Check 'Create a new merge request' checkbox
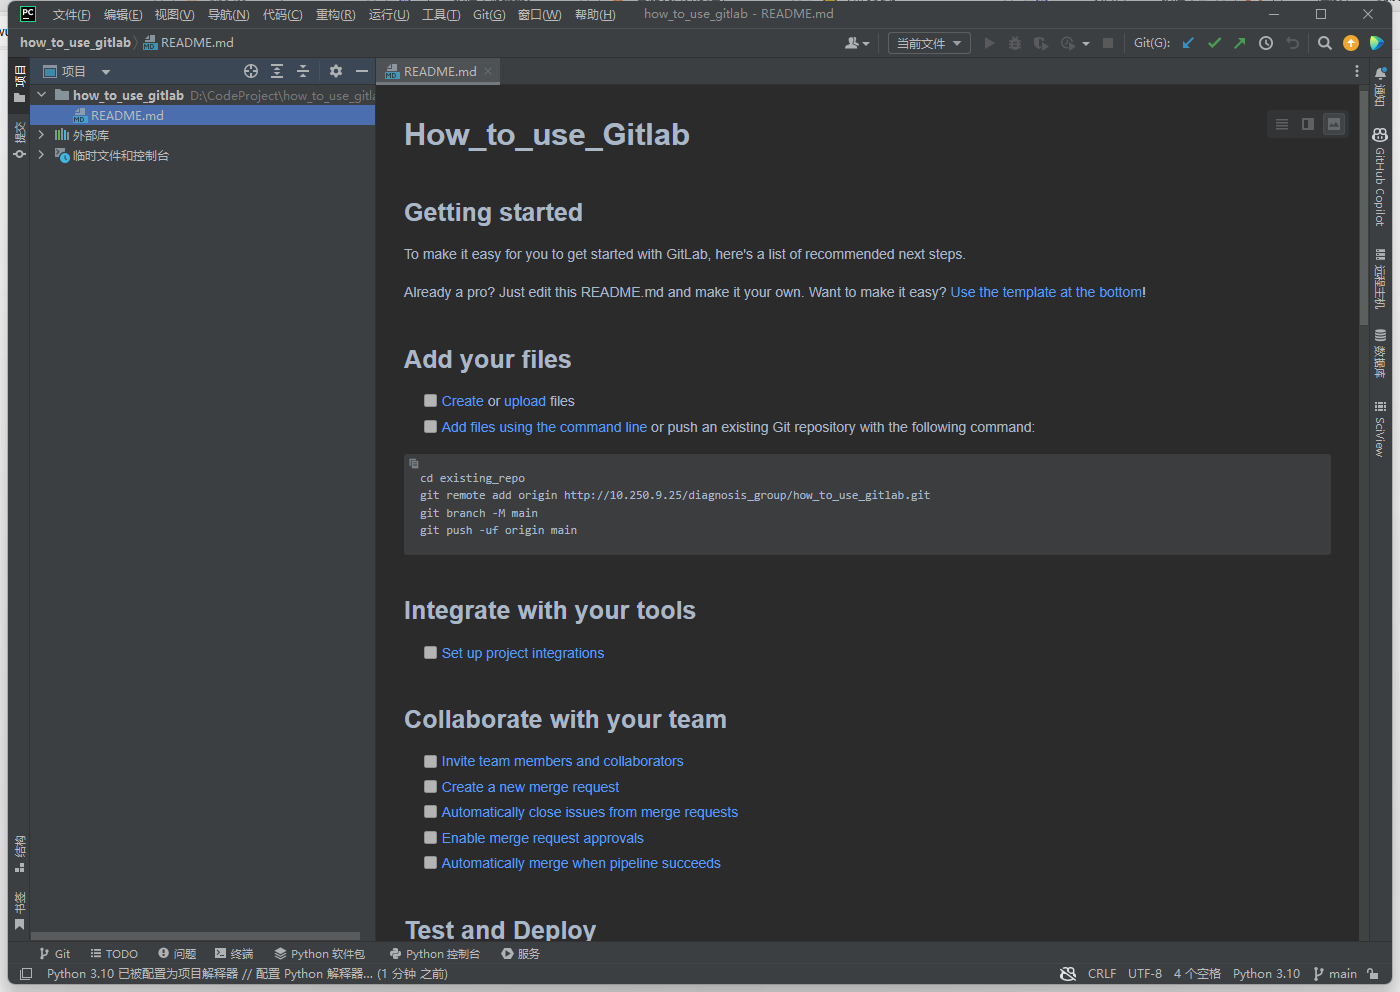This screenshot has height=992, width=1400. point(430,787)
